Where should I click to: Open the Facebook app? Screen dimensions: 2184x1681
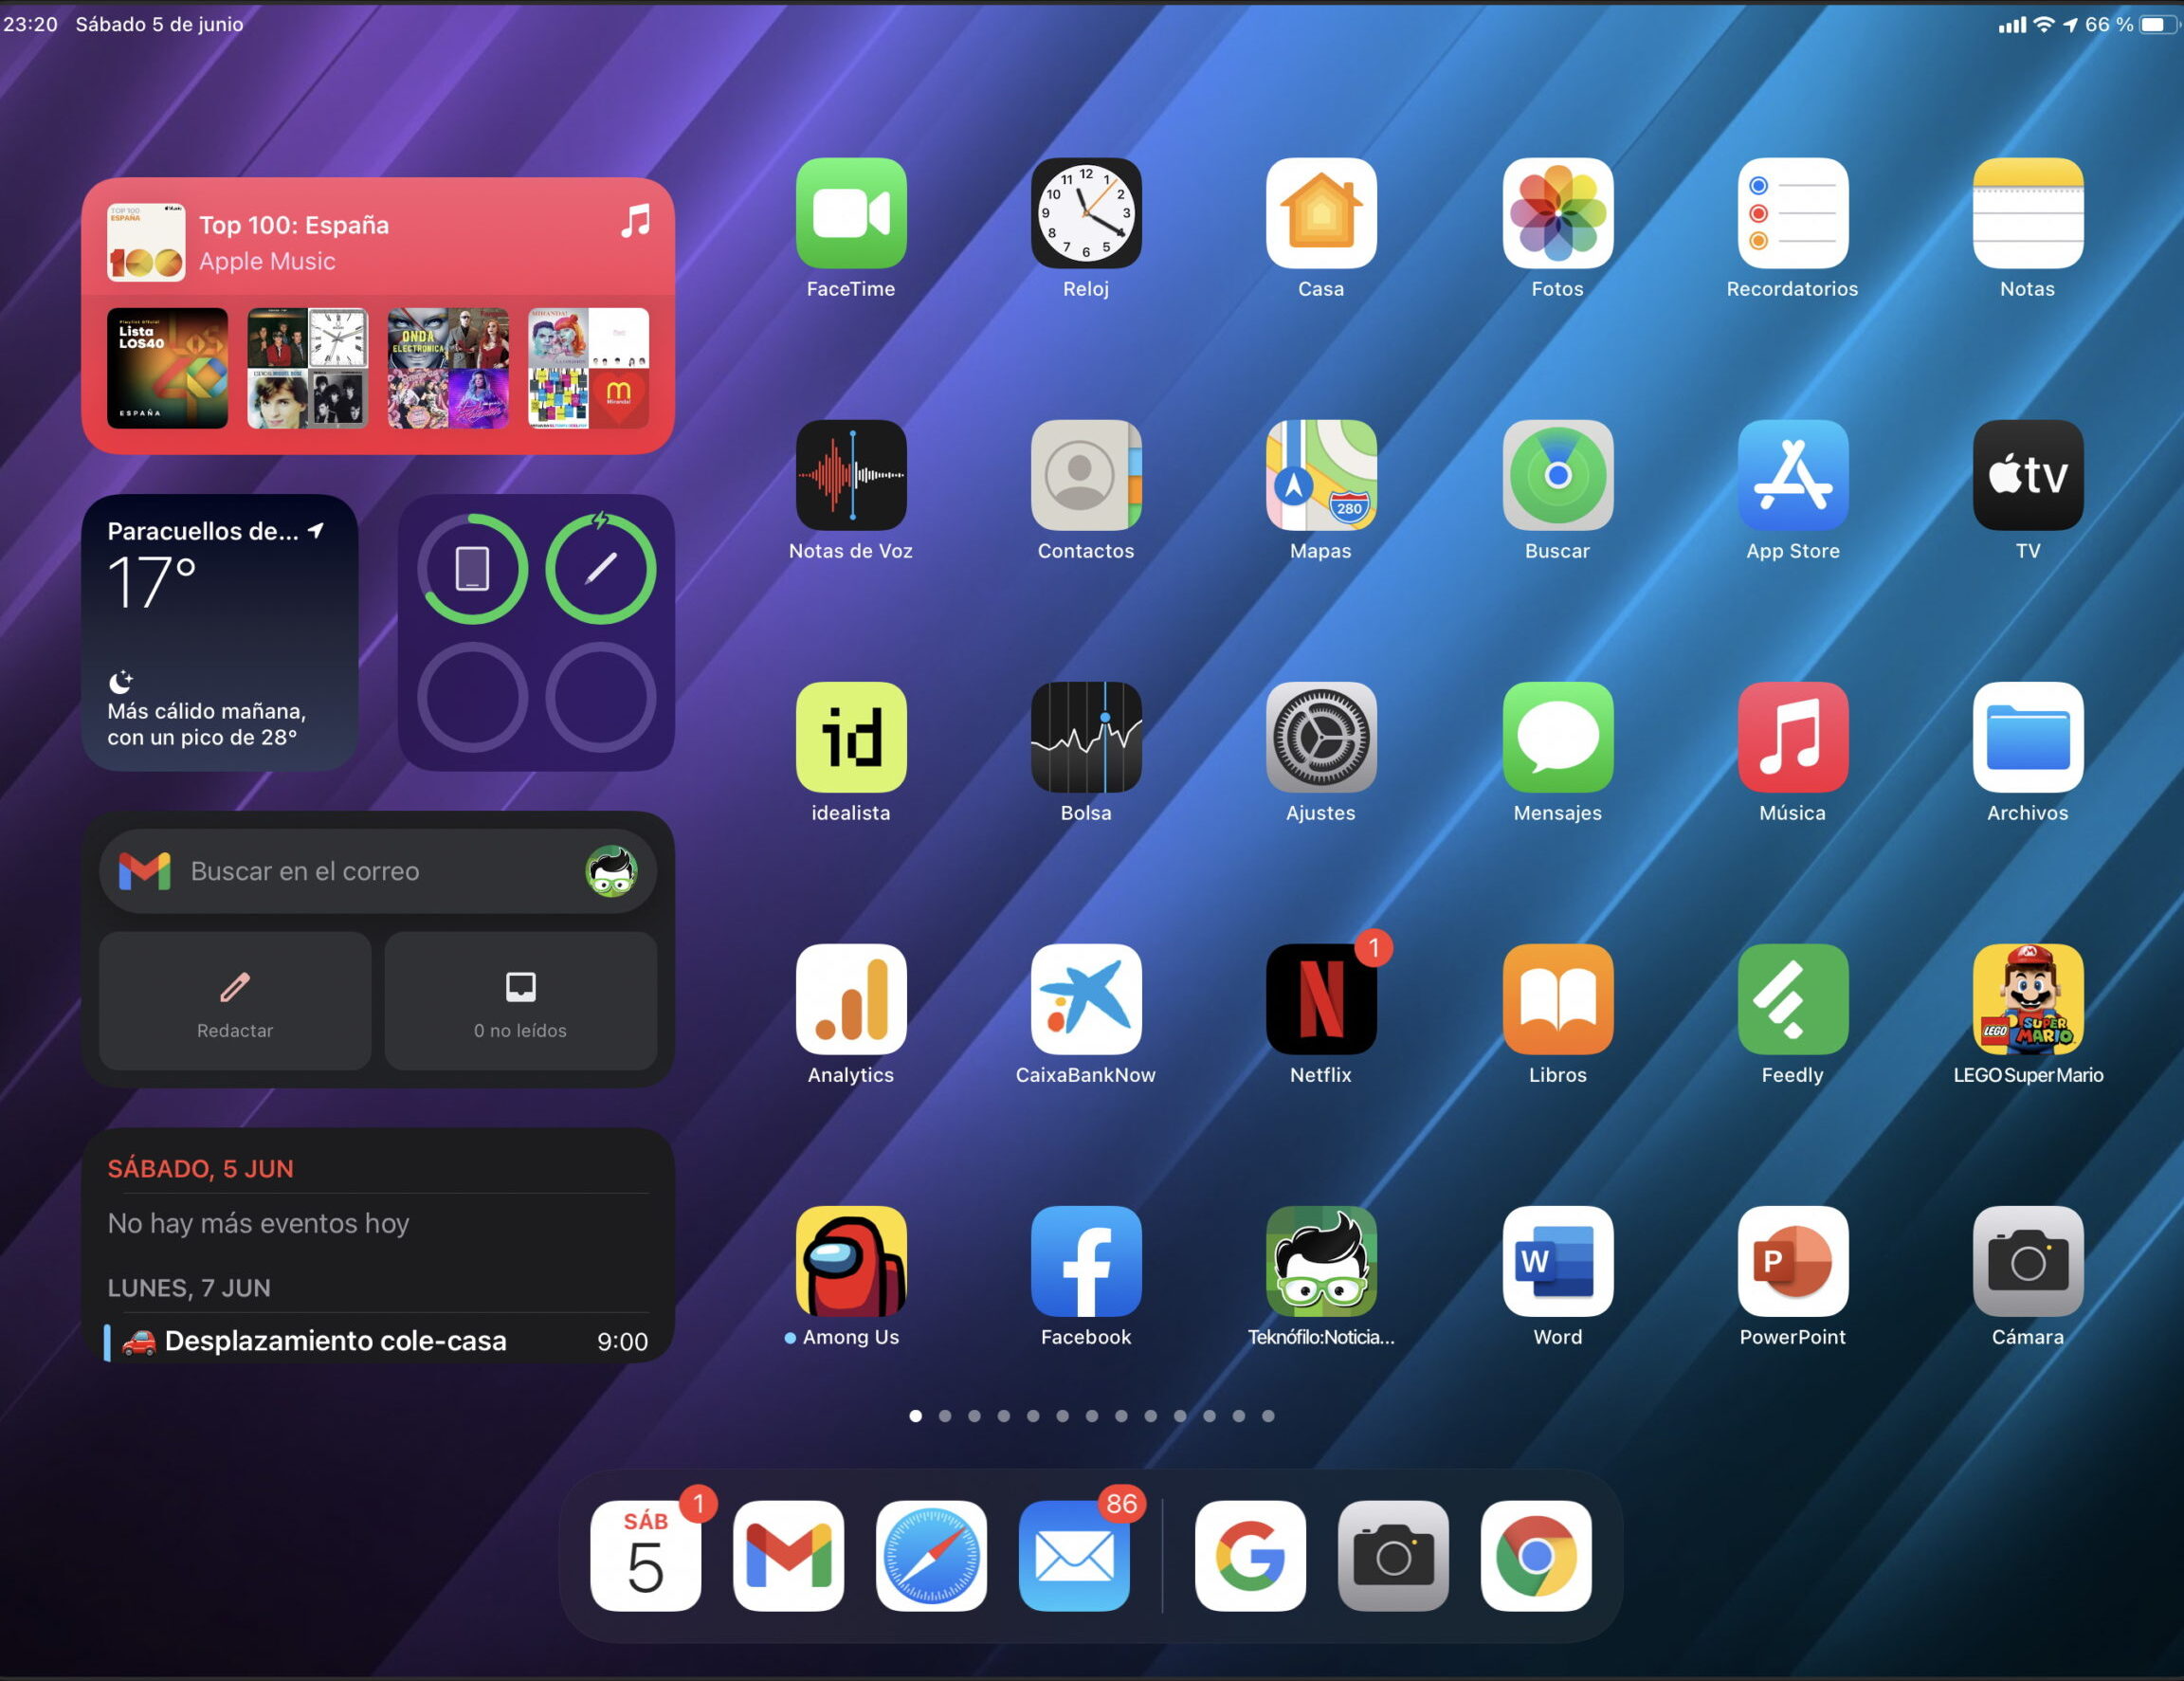tap(1086, 1261)
